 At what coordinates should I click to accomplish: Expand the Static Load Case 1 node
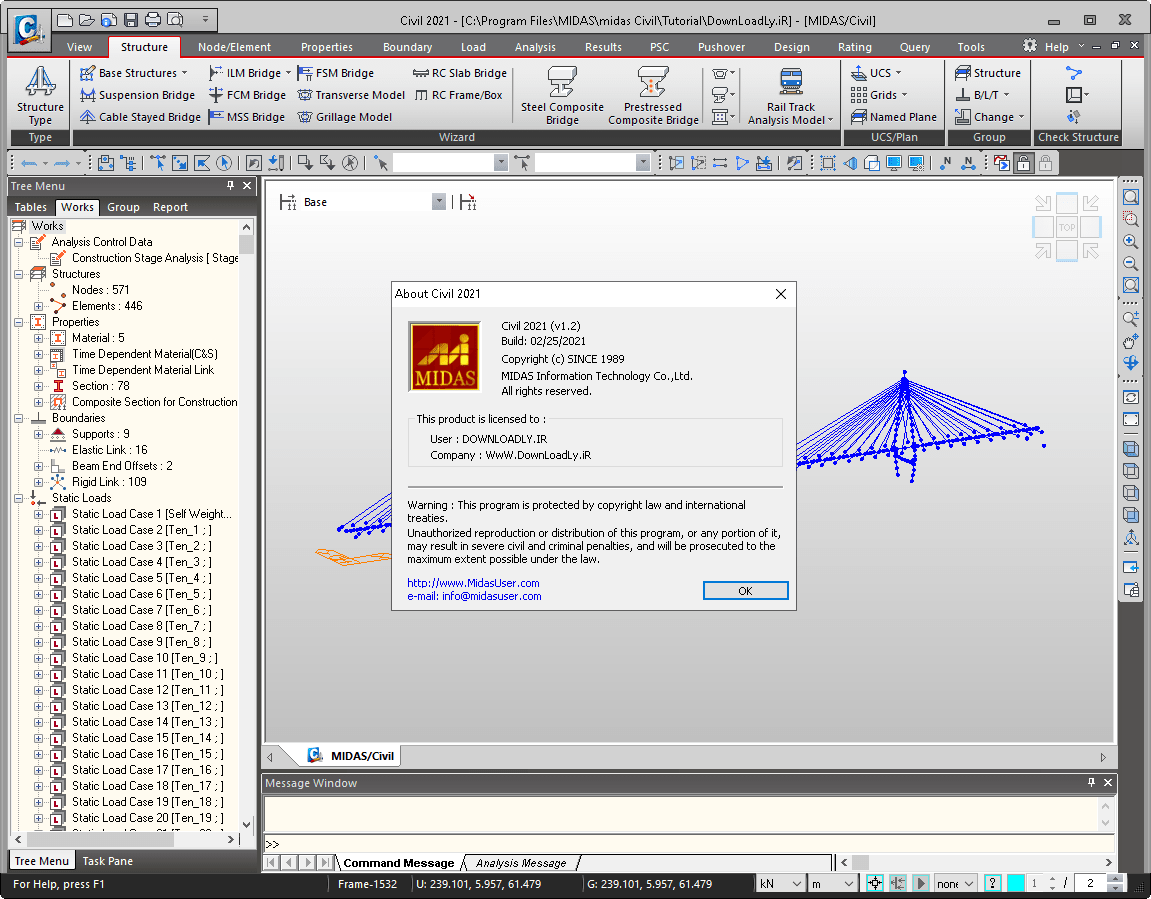(38, 514)
